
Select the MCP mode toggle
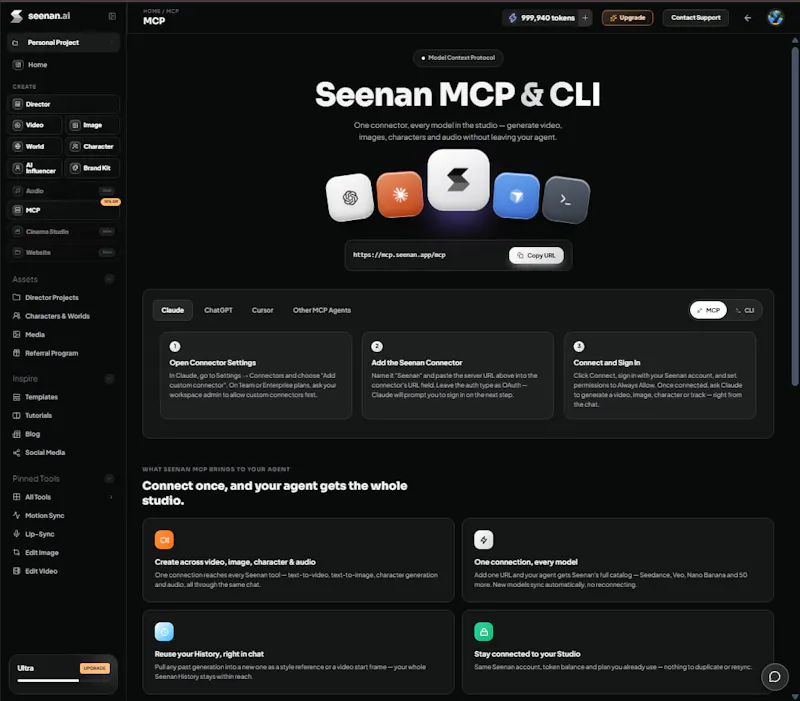(x=708, y=310)
